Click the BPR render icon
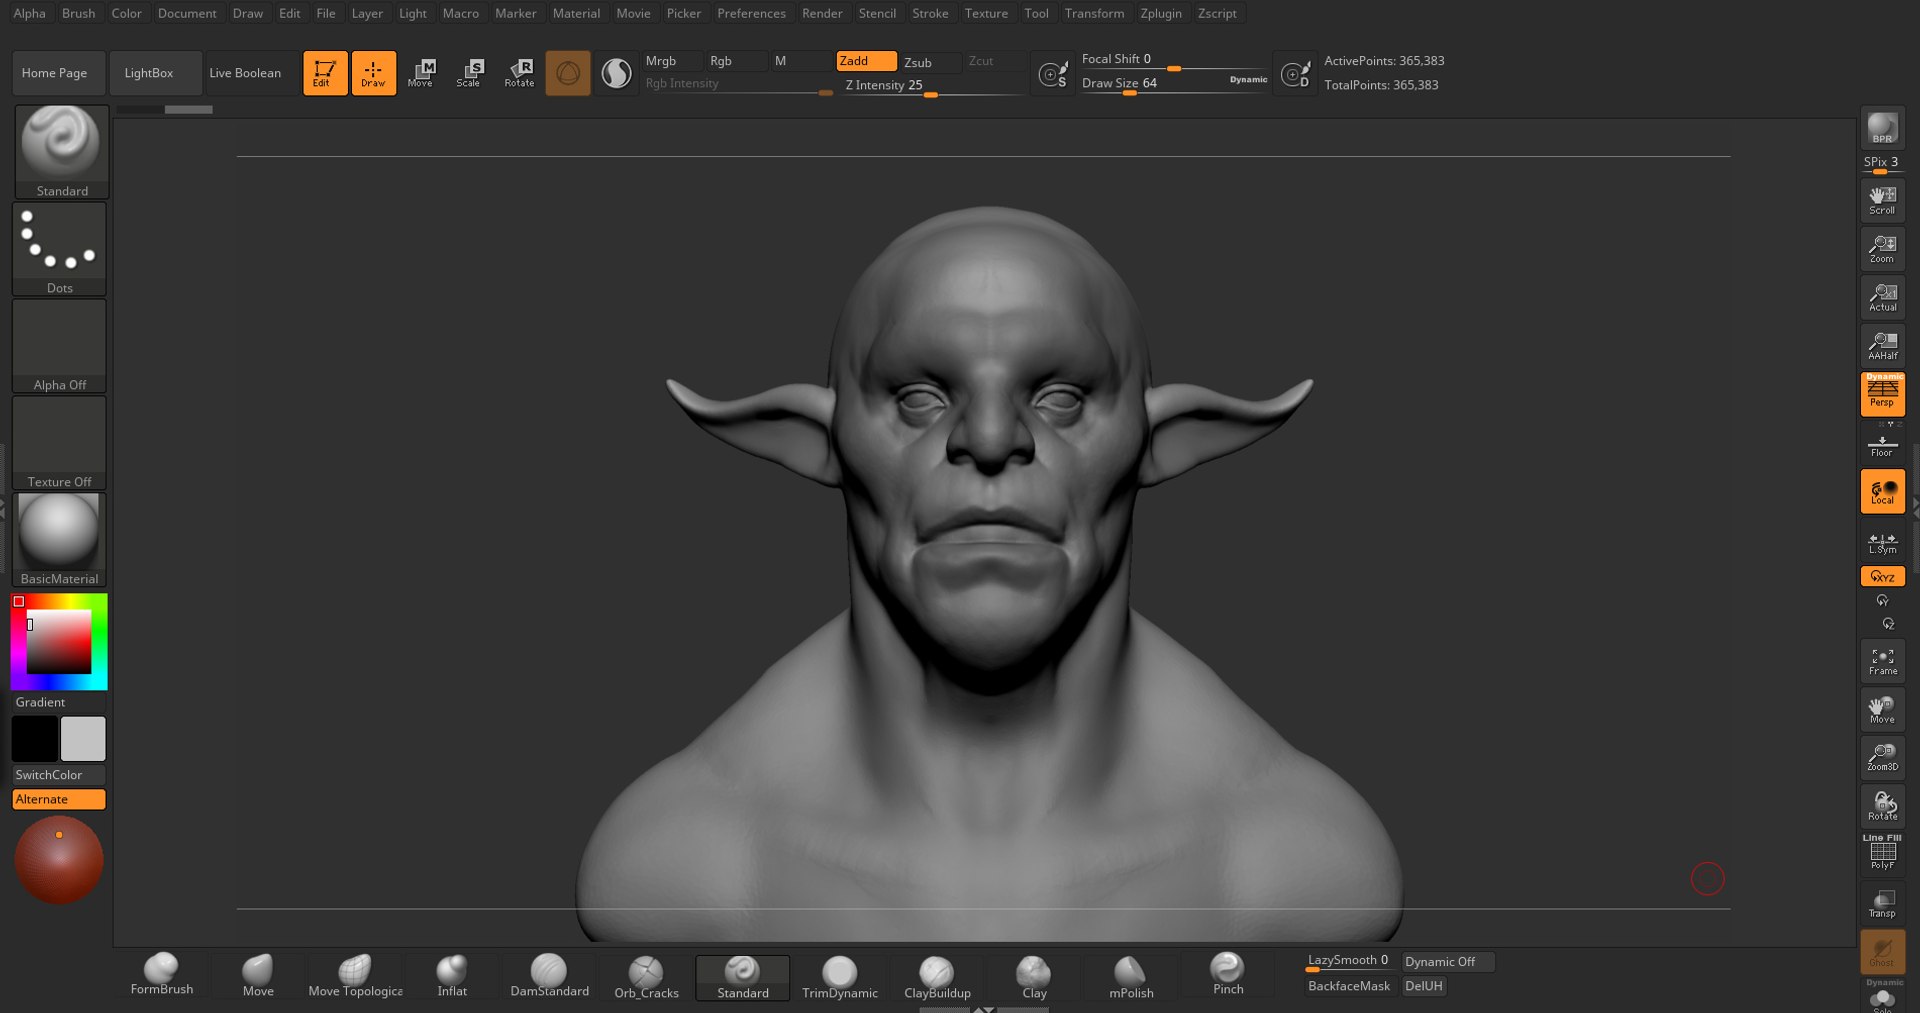1920x1013 pixels. click(1882, 128)
